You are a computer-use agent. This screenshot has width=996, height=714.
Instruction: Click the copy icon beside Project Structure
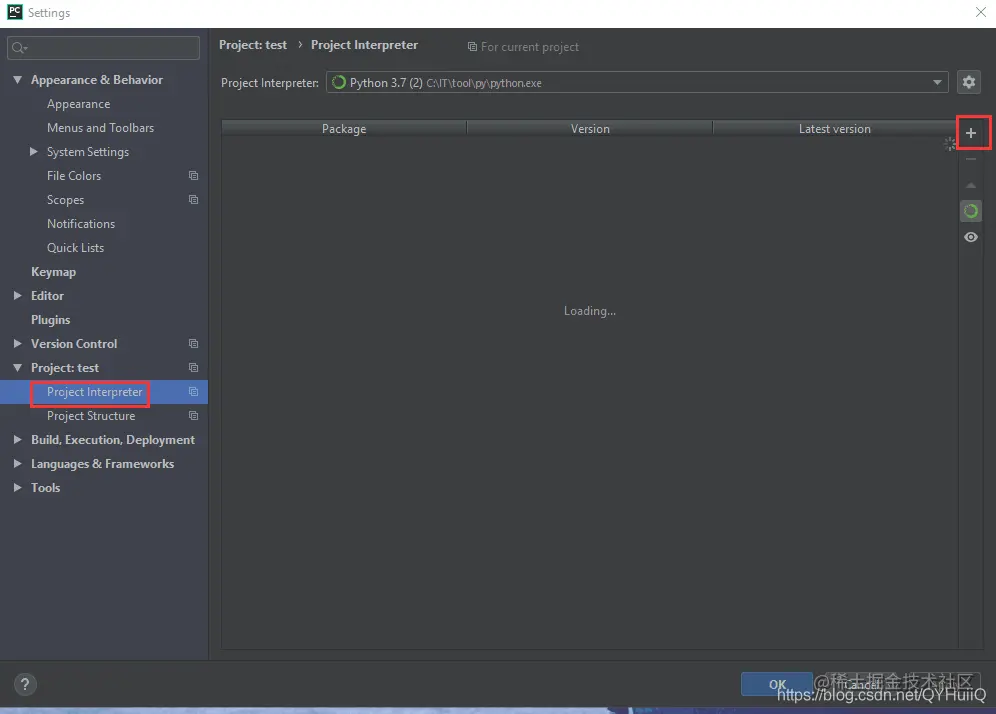[x=194, y=415]
